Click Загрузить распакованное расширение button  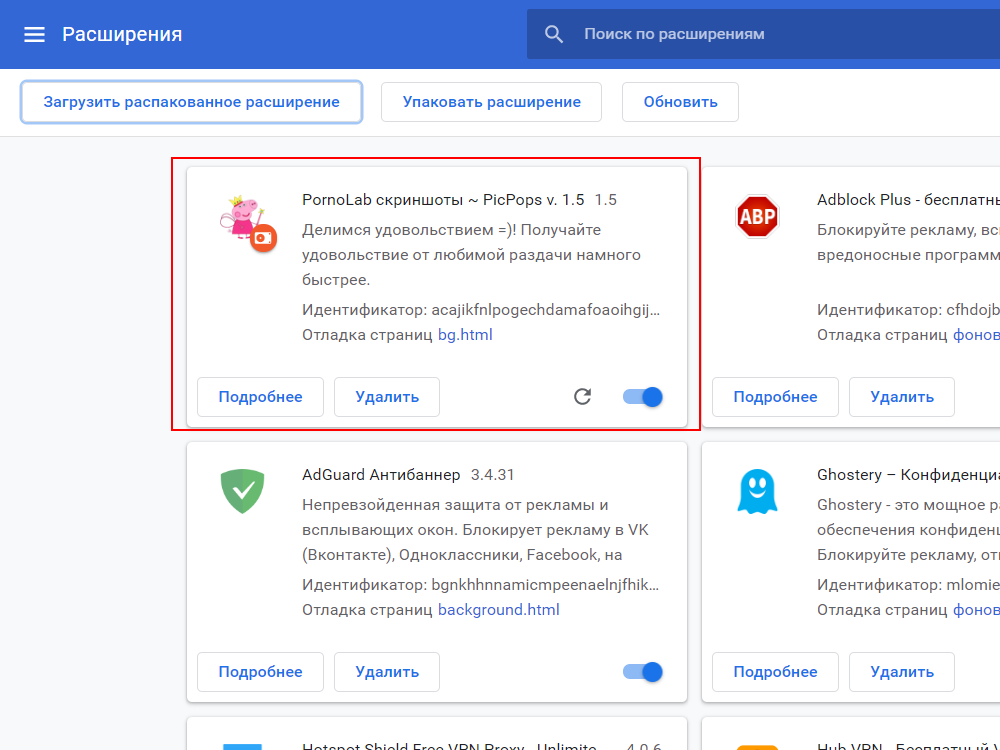(191, 102)
